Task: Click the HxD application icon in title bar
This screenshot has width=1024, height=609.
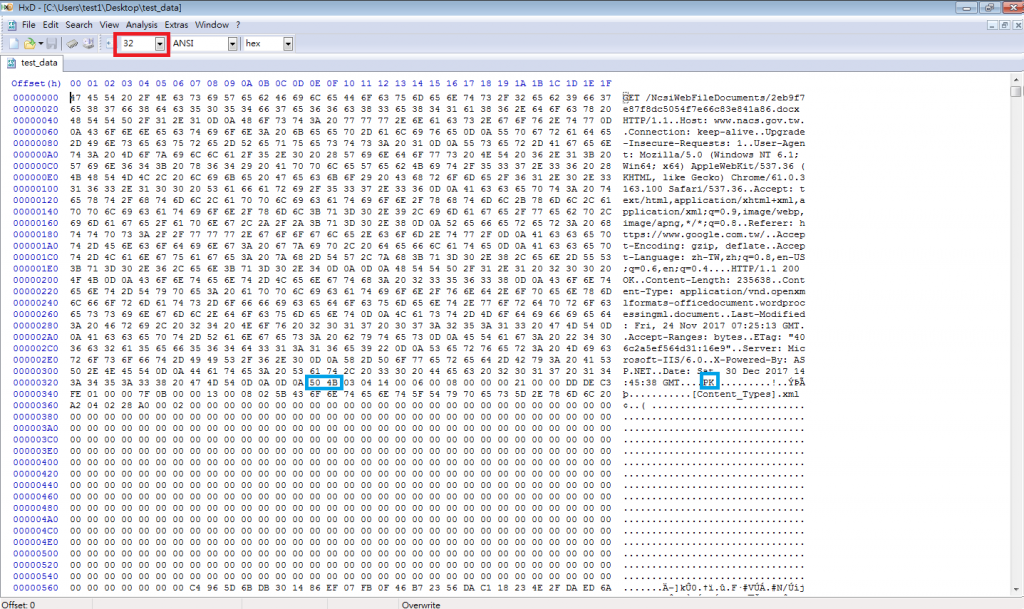Action: [7, 7]
